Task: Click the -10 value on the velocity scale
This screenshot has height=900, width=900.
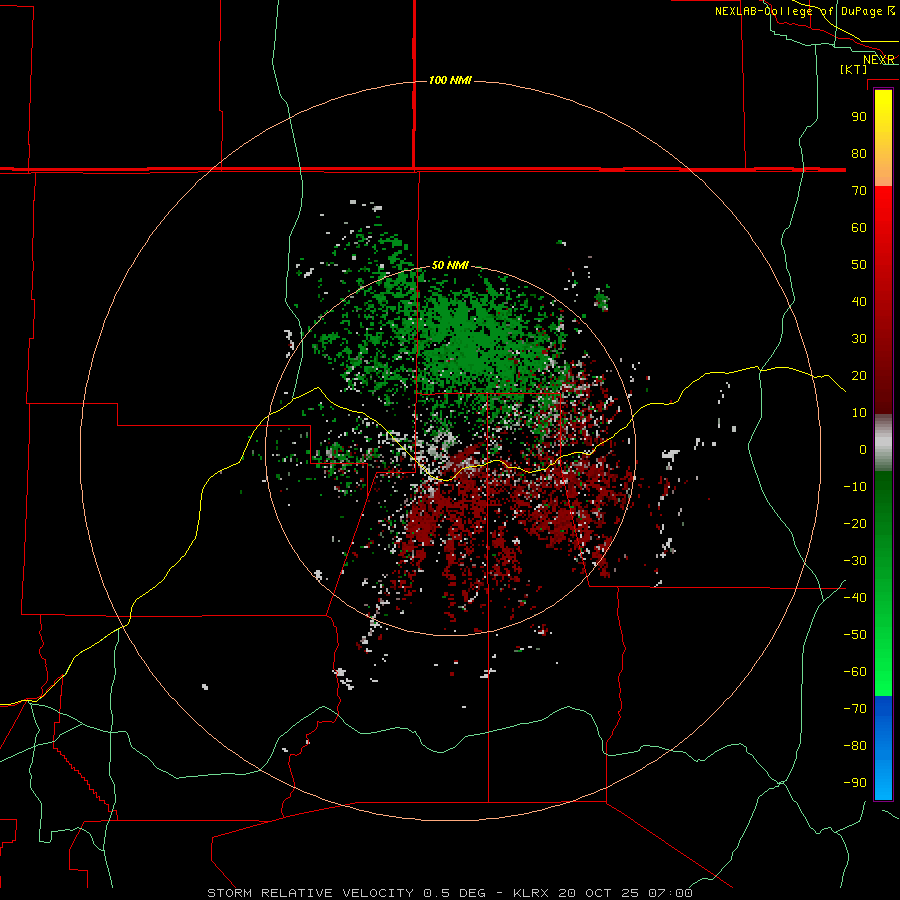Action: tap(855, 487)
